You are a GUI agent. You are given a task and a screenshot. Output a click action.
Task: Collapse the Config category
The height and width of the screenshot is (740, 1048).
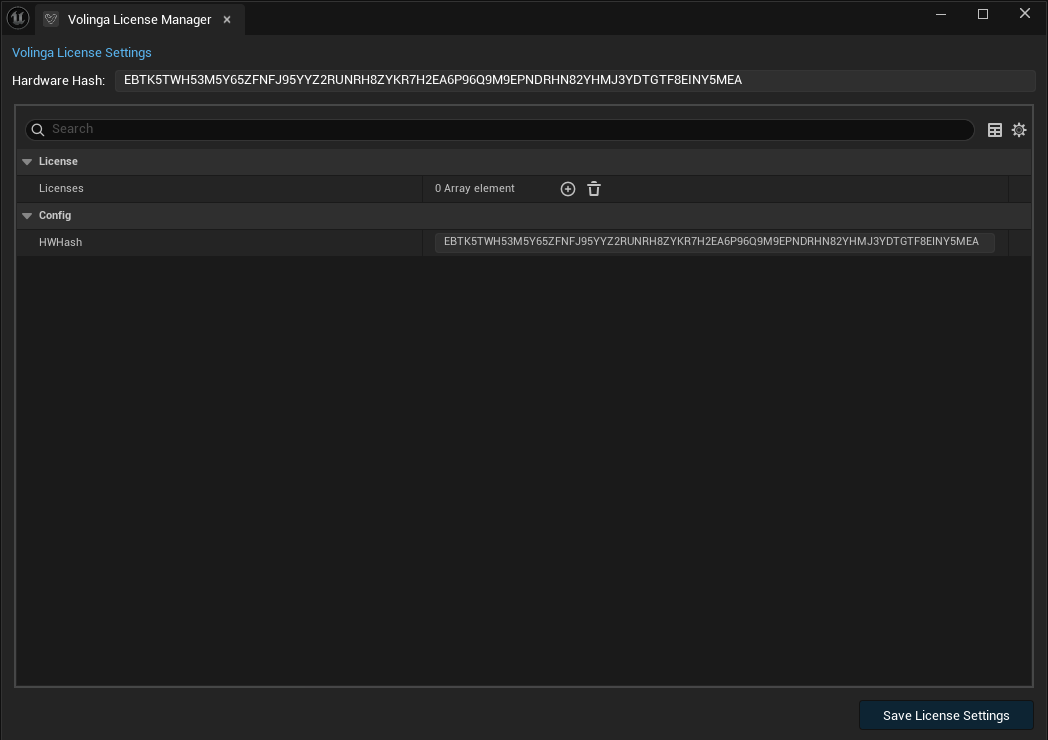coord(27,216)
